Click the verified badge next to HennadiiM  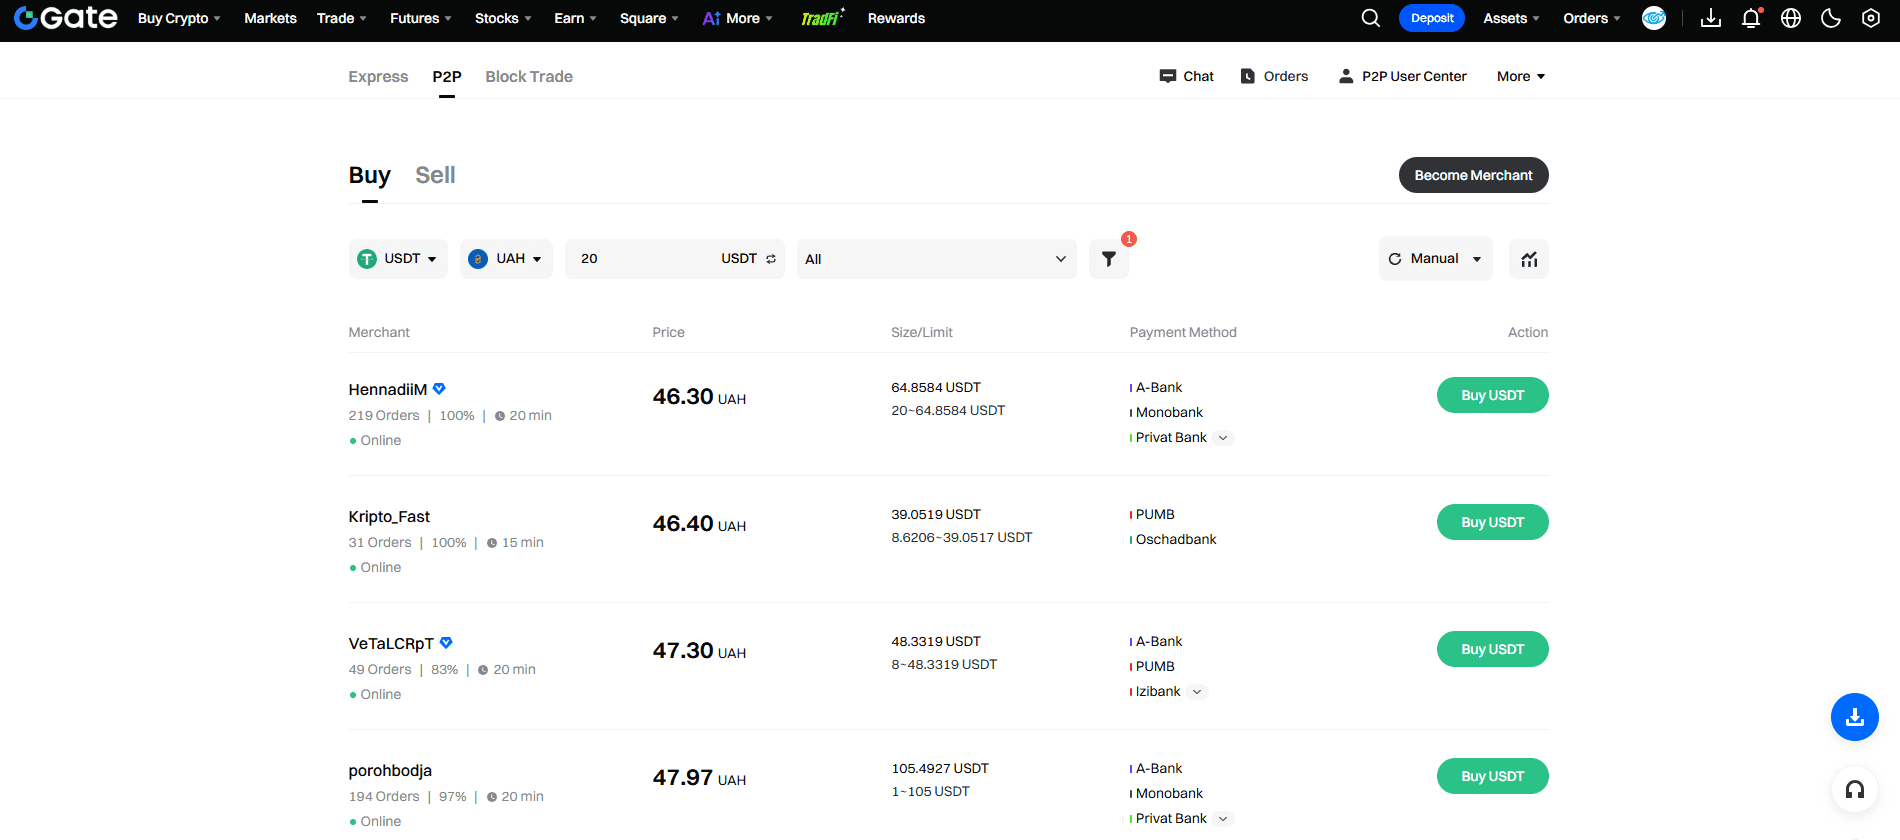[x=439, y=389]
